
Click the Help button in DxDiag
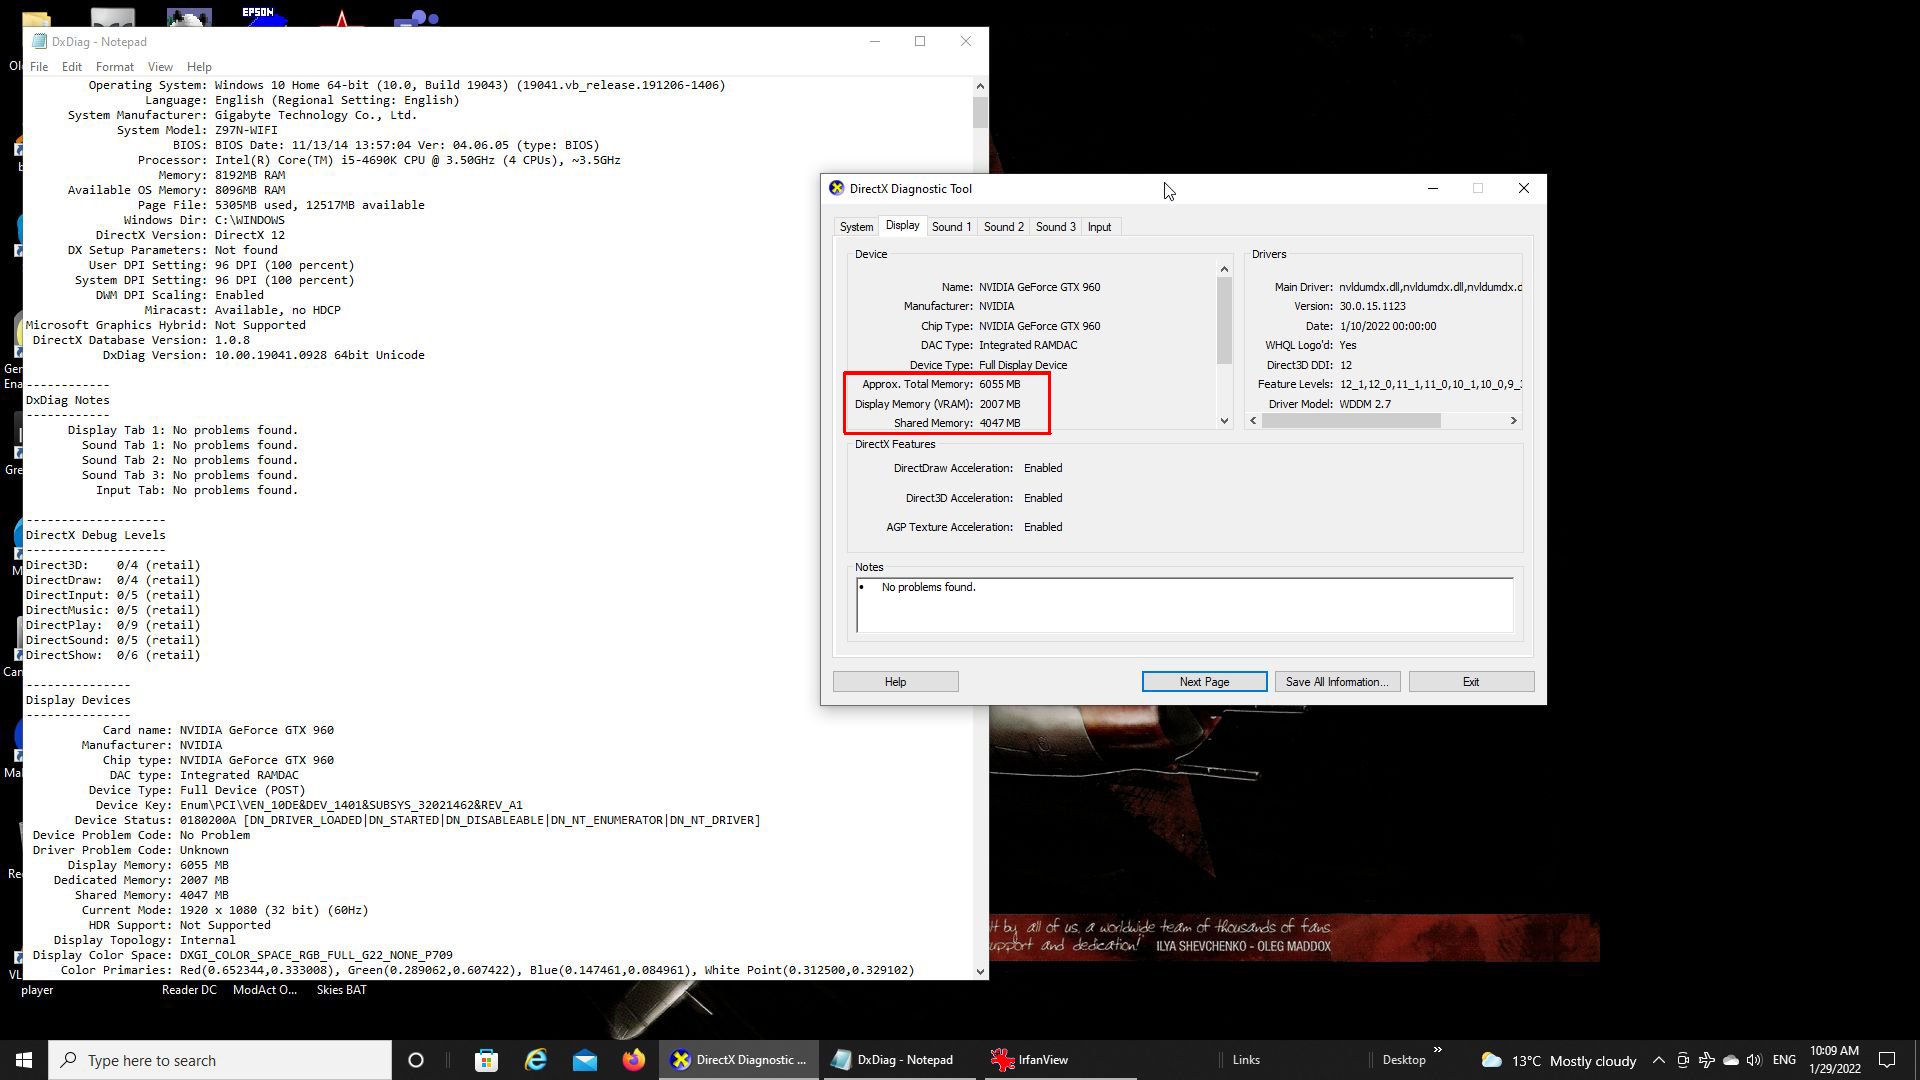point(895,682)
